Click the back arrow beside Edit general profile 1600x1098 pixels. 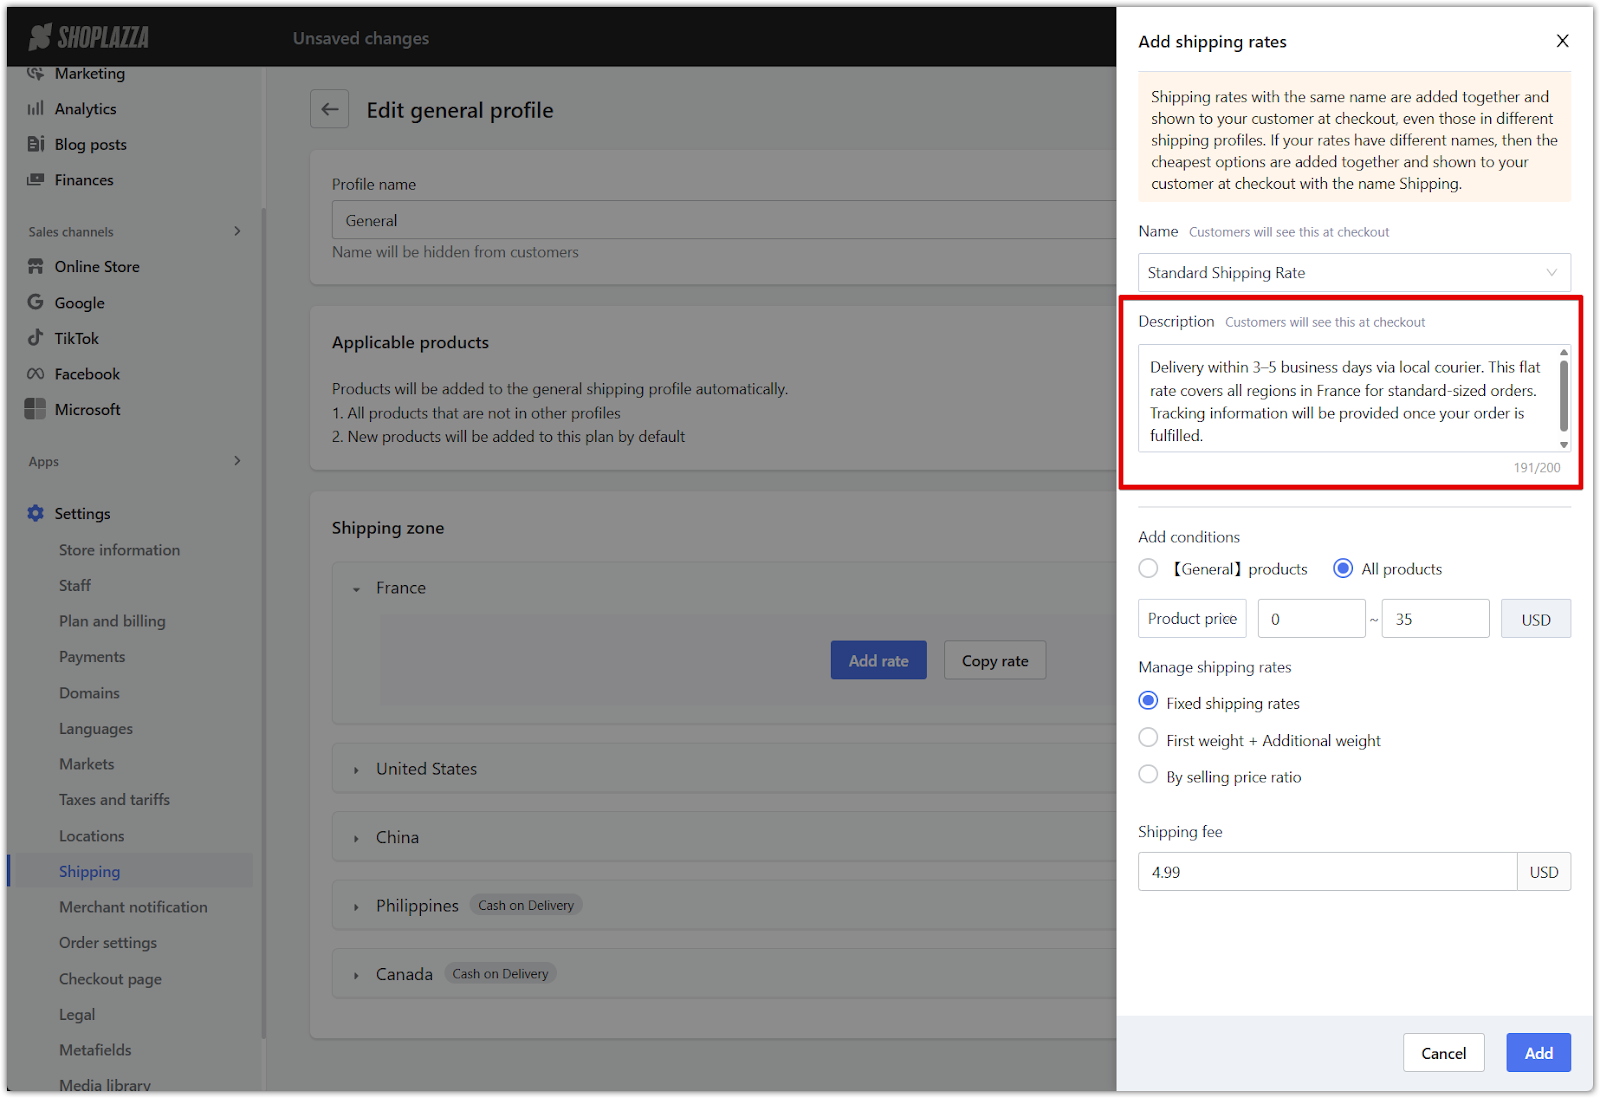point(330,109)
